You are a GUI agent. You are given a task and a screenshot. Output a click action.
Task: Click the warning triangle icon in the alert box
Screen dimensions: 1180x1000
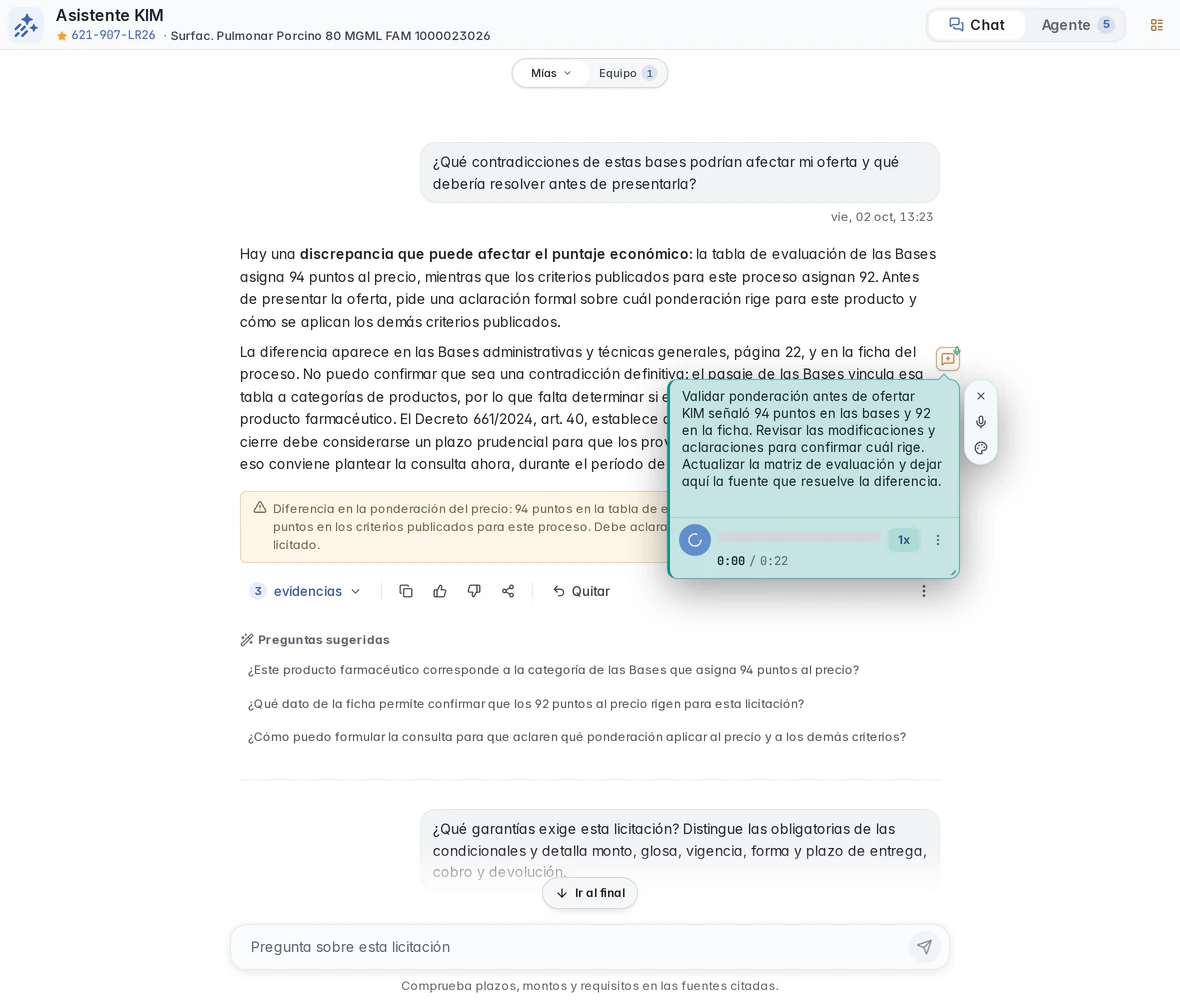260,508
